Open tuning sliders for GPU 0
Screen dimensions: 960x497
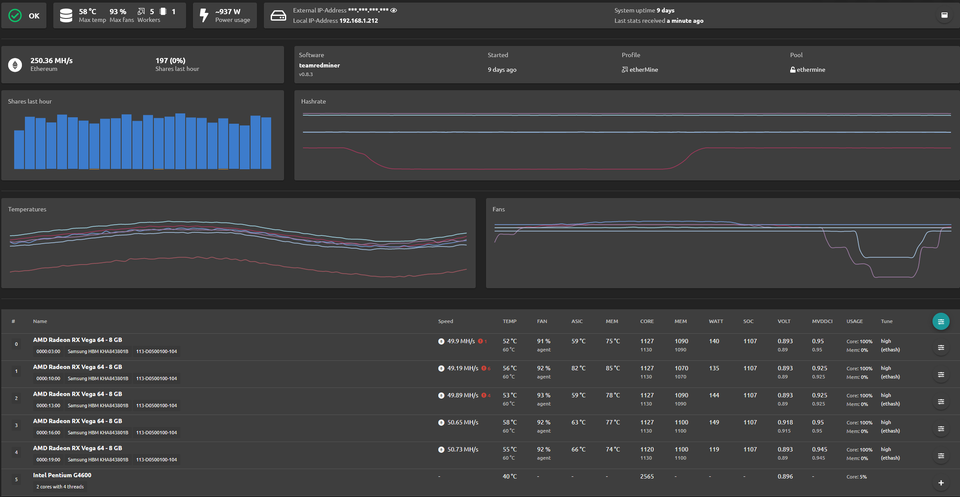pos(941,348)
